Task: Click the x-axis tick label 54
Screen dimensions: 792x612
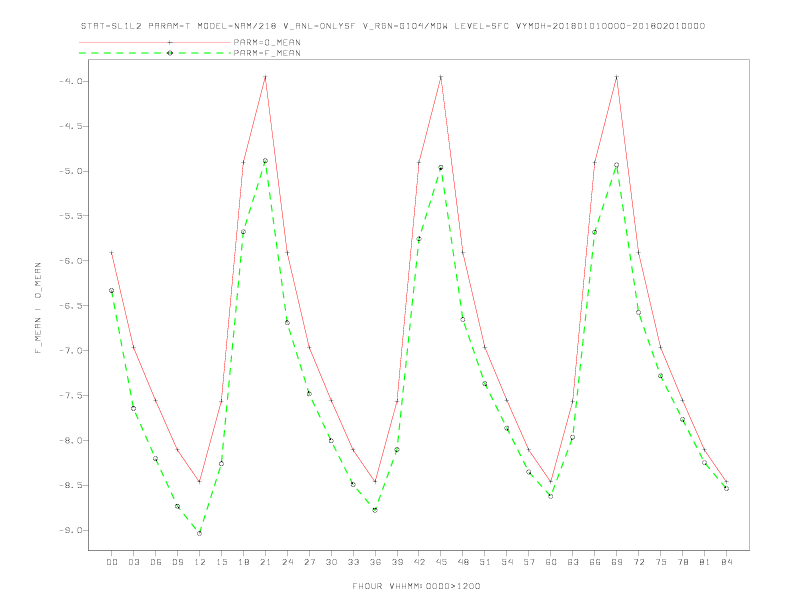Action: [507, 562]
